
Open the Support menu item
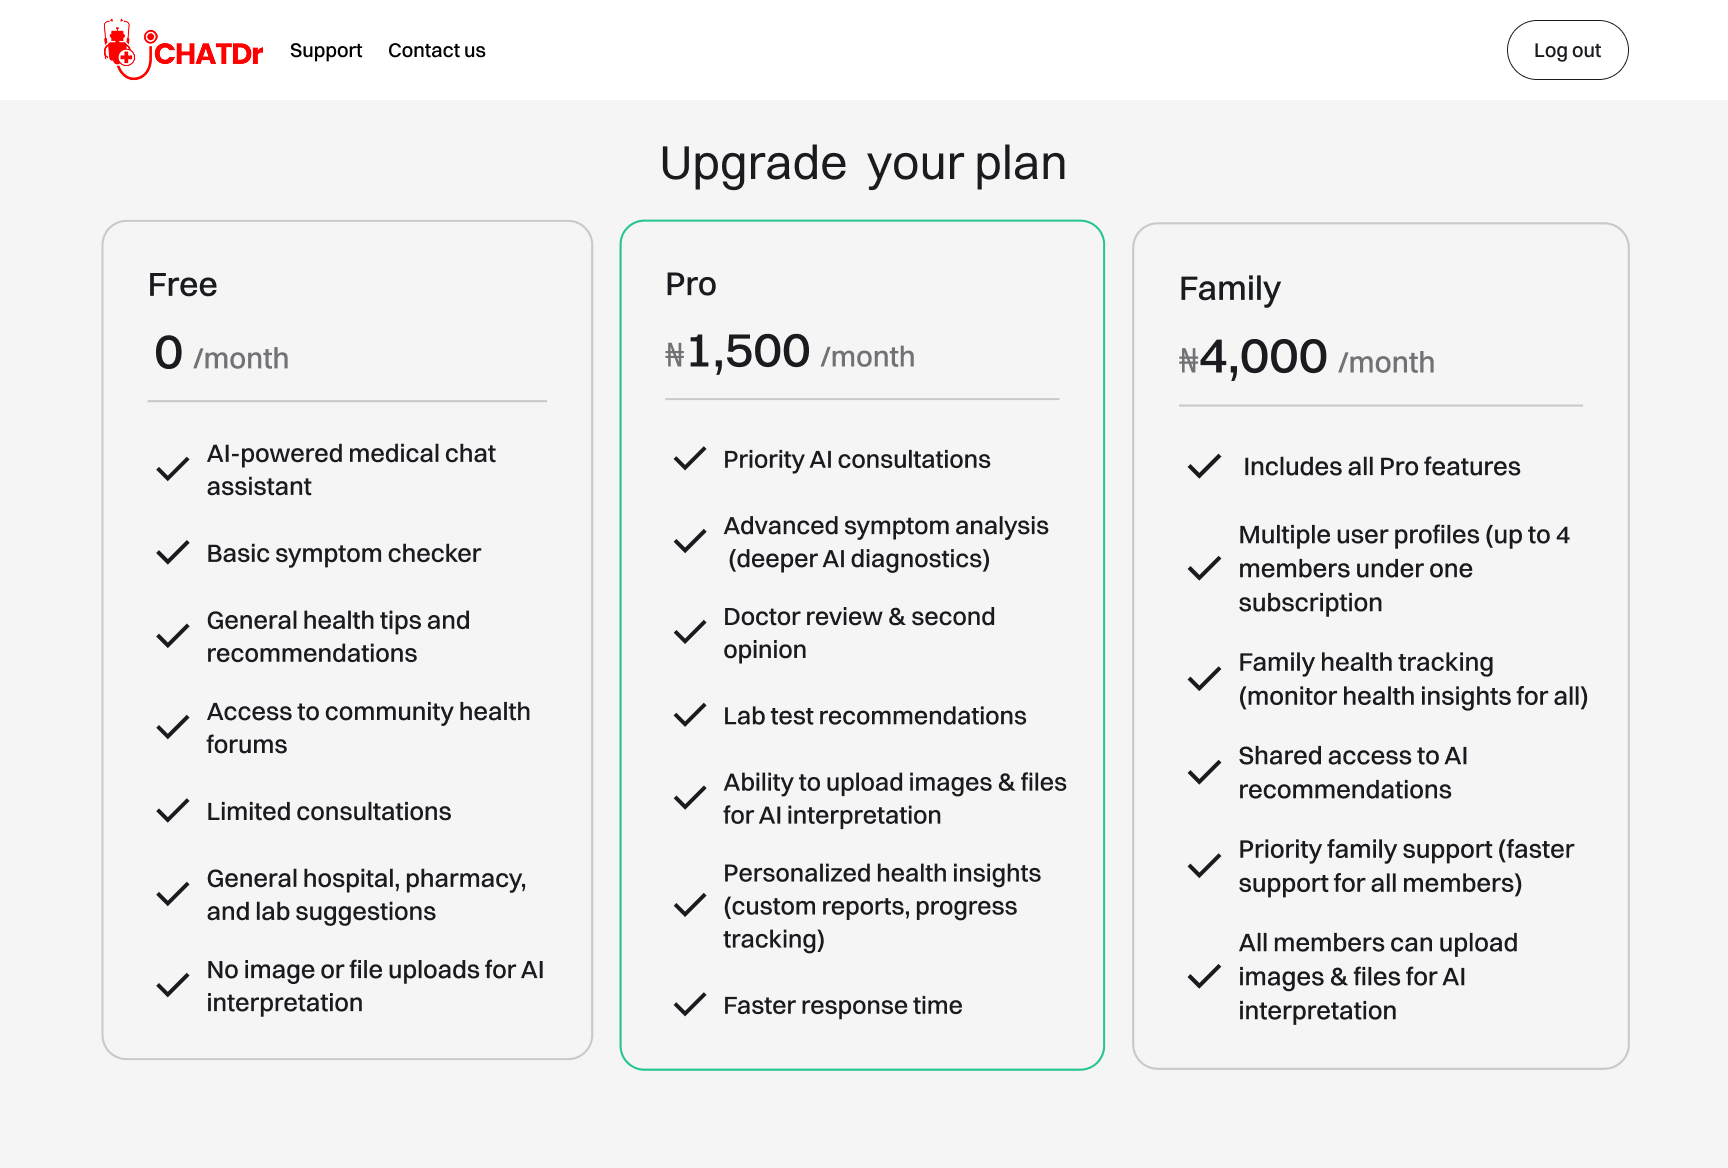point(325,50)
